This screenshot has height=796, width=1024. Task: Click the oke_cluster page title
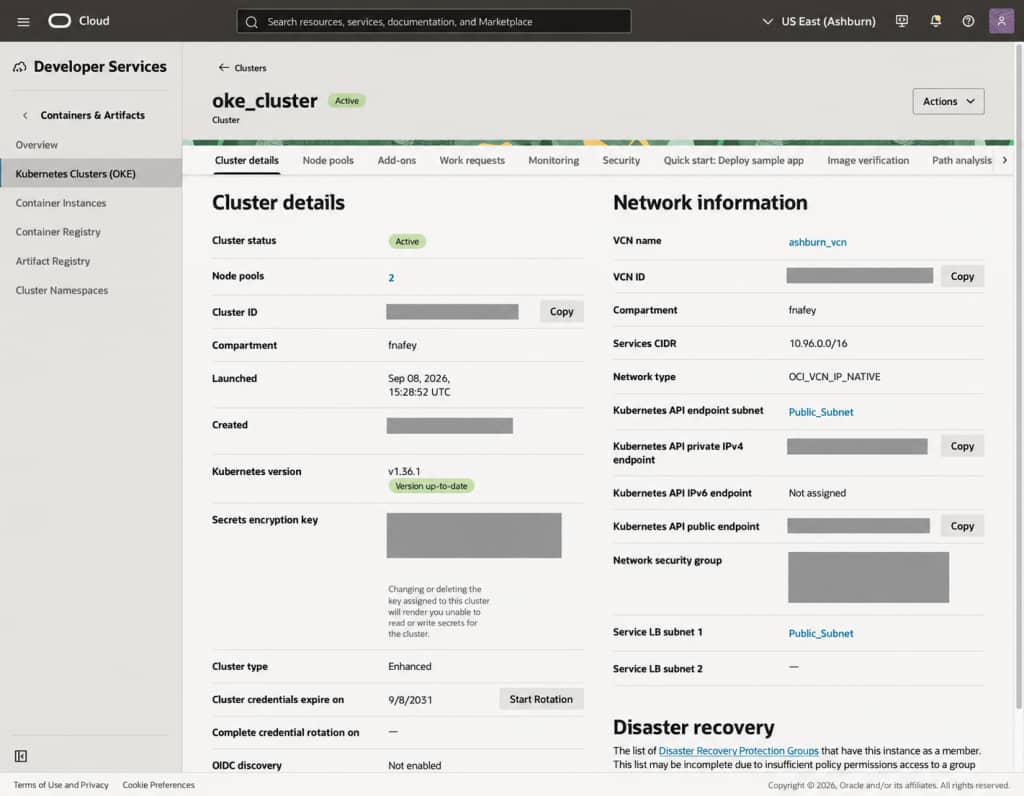point(264,101)
